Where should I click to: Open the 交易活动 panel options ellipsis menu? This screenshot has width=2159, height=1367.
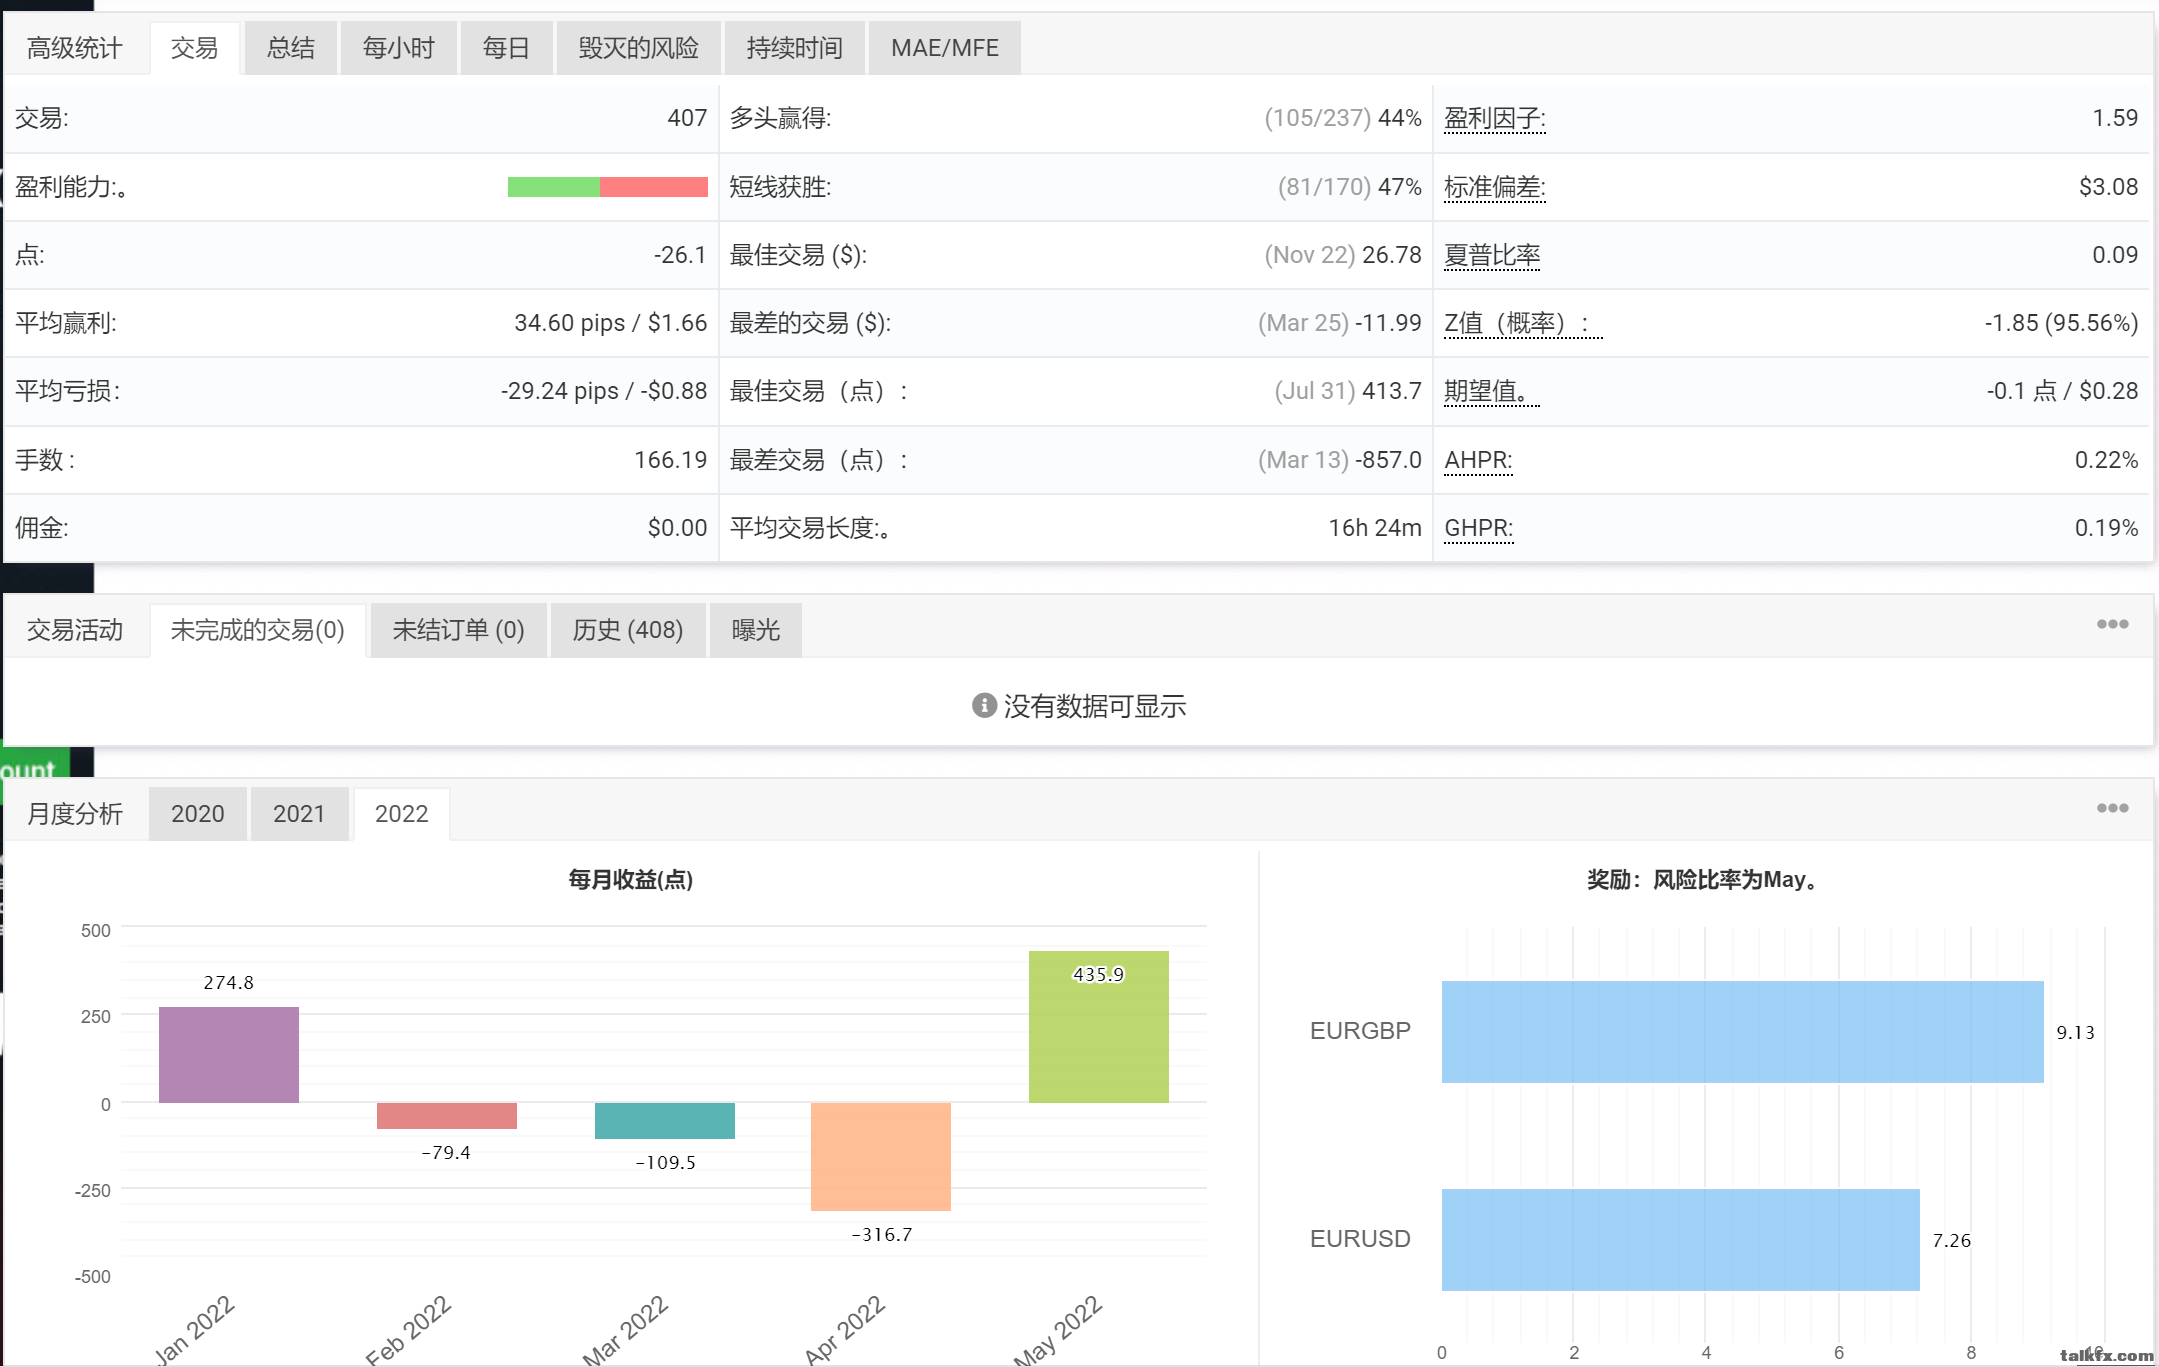[2112, 624]
